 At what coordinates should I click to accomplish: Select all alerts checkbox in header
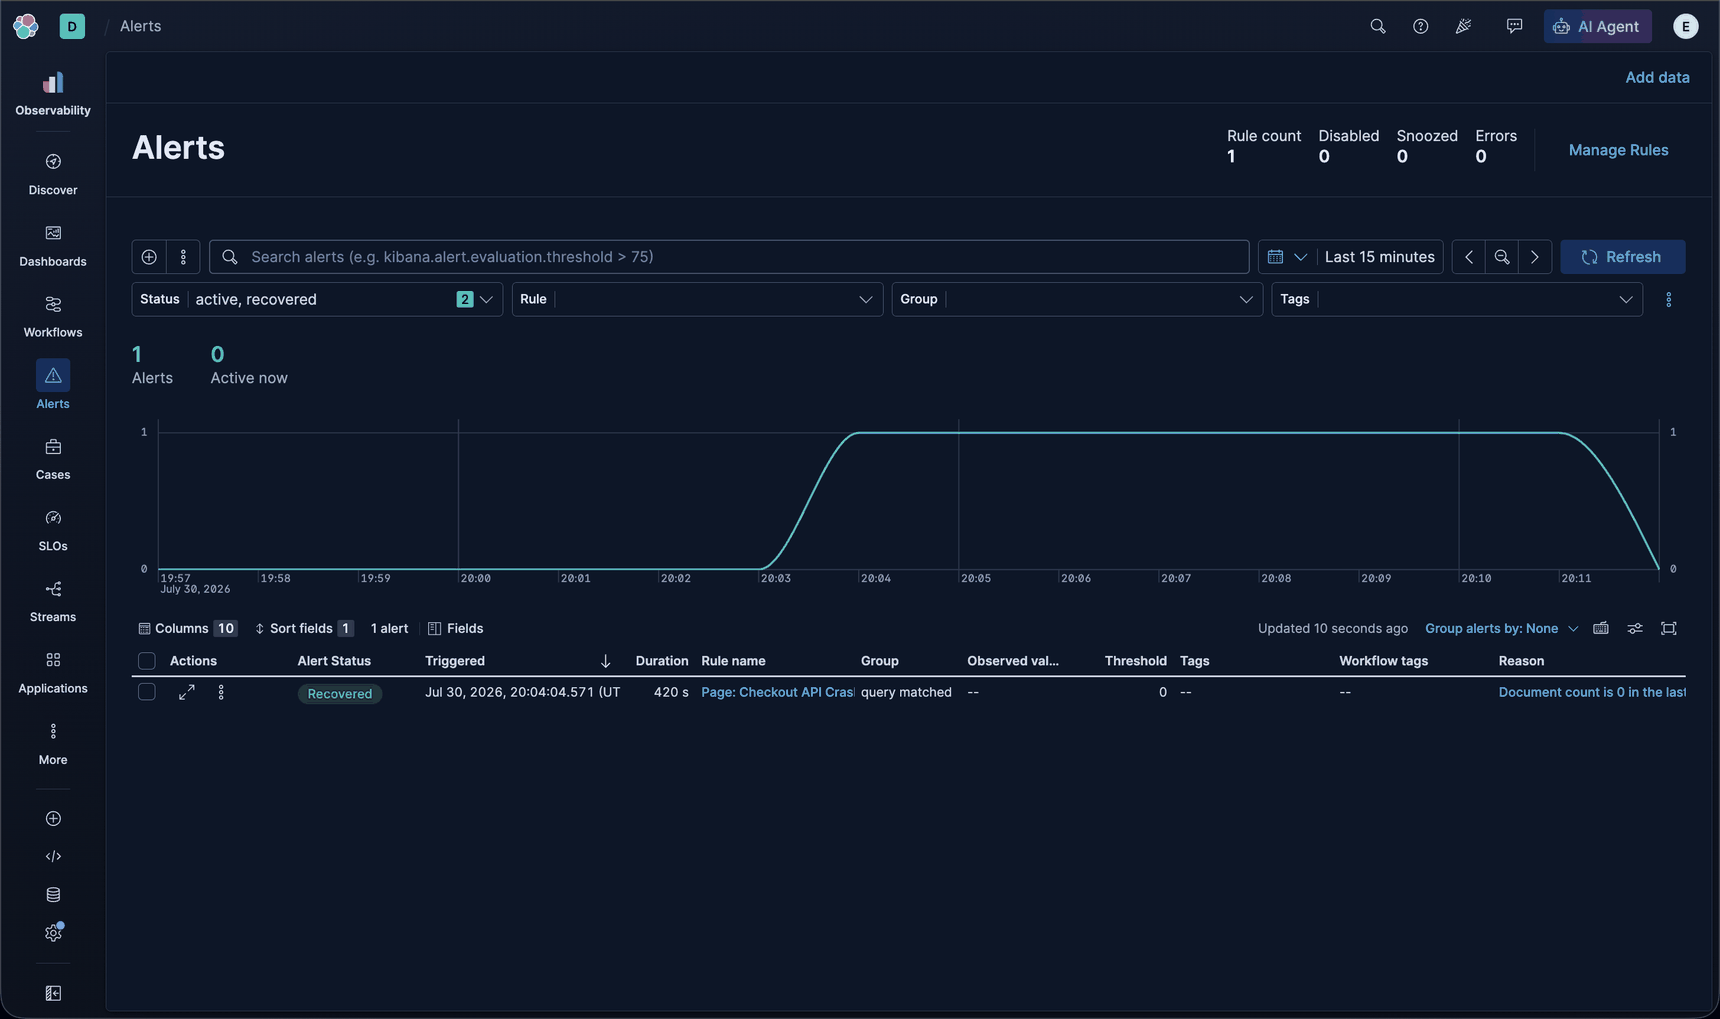(x=147, y=661)
